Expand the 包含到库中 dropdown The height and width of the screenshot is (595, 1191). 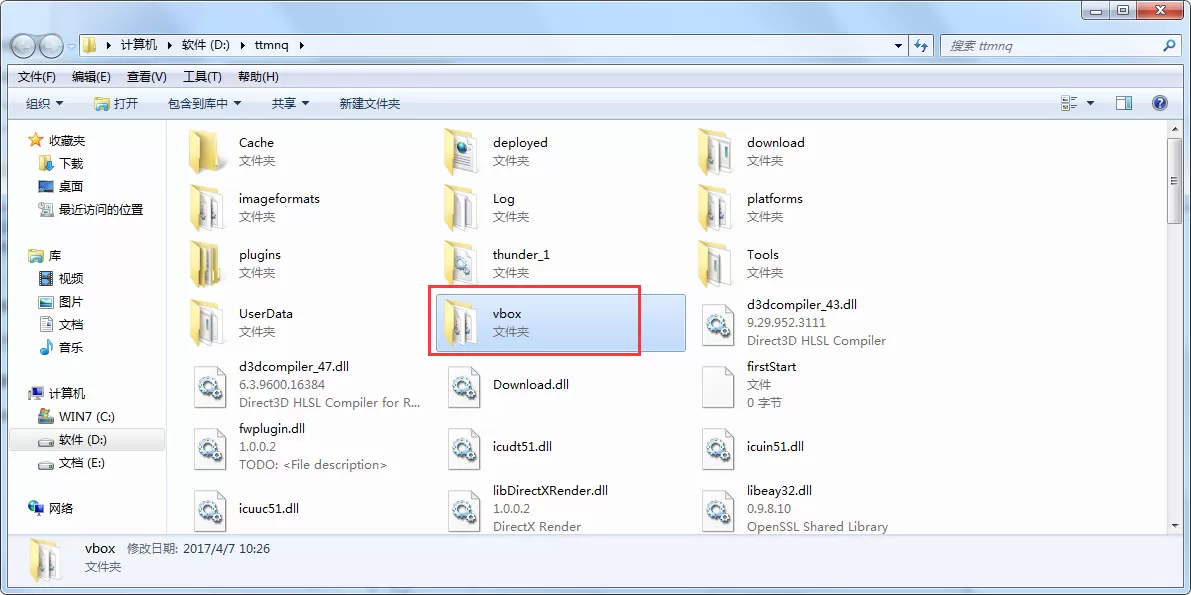[204, 103]
